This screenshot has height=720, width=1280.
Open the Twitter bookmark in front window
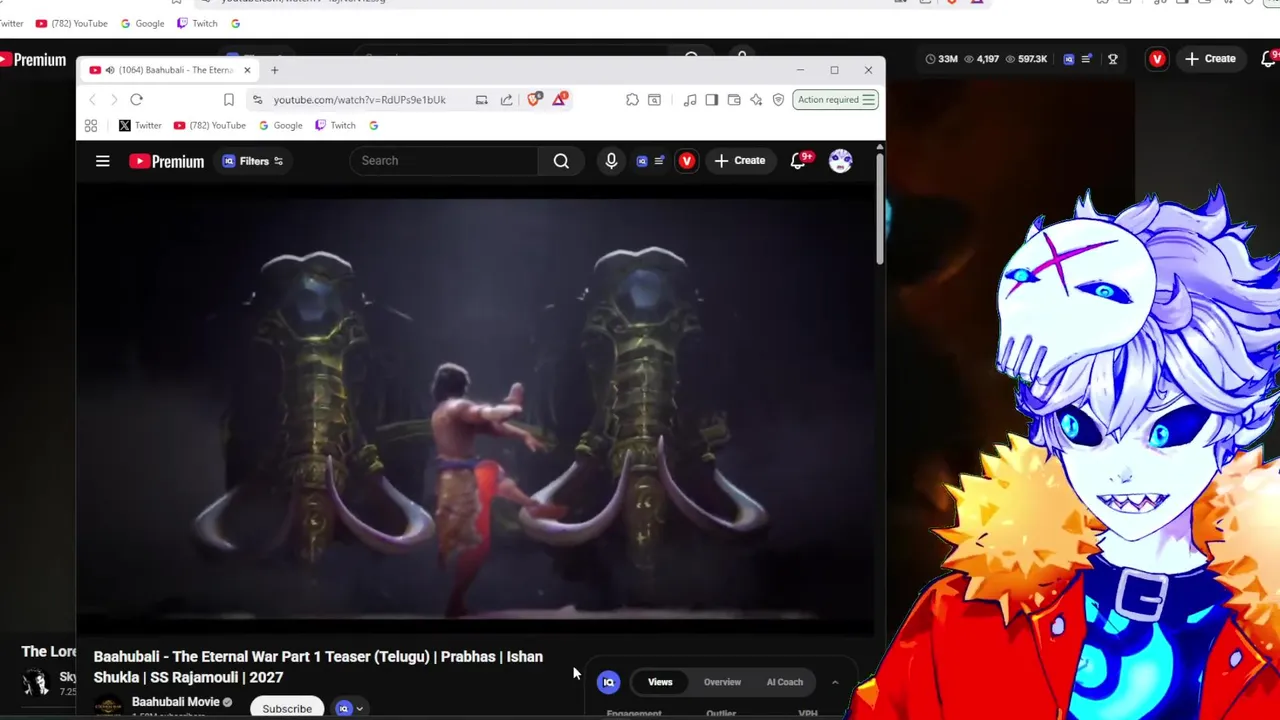click(x=140, y=125)
